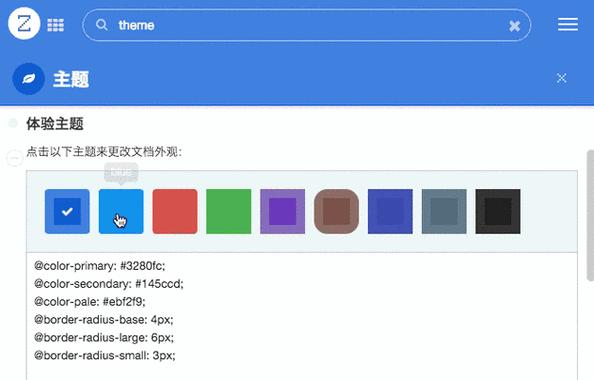Click the @color-secondary: #145ccd line
Image resolution: width=594 pixels, height=380 pixels.
(109, 284)
